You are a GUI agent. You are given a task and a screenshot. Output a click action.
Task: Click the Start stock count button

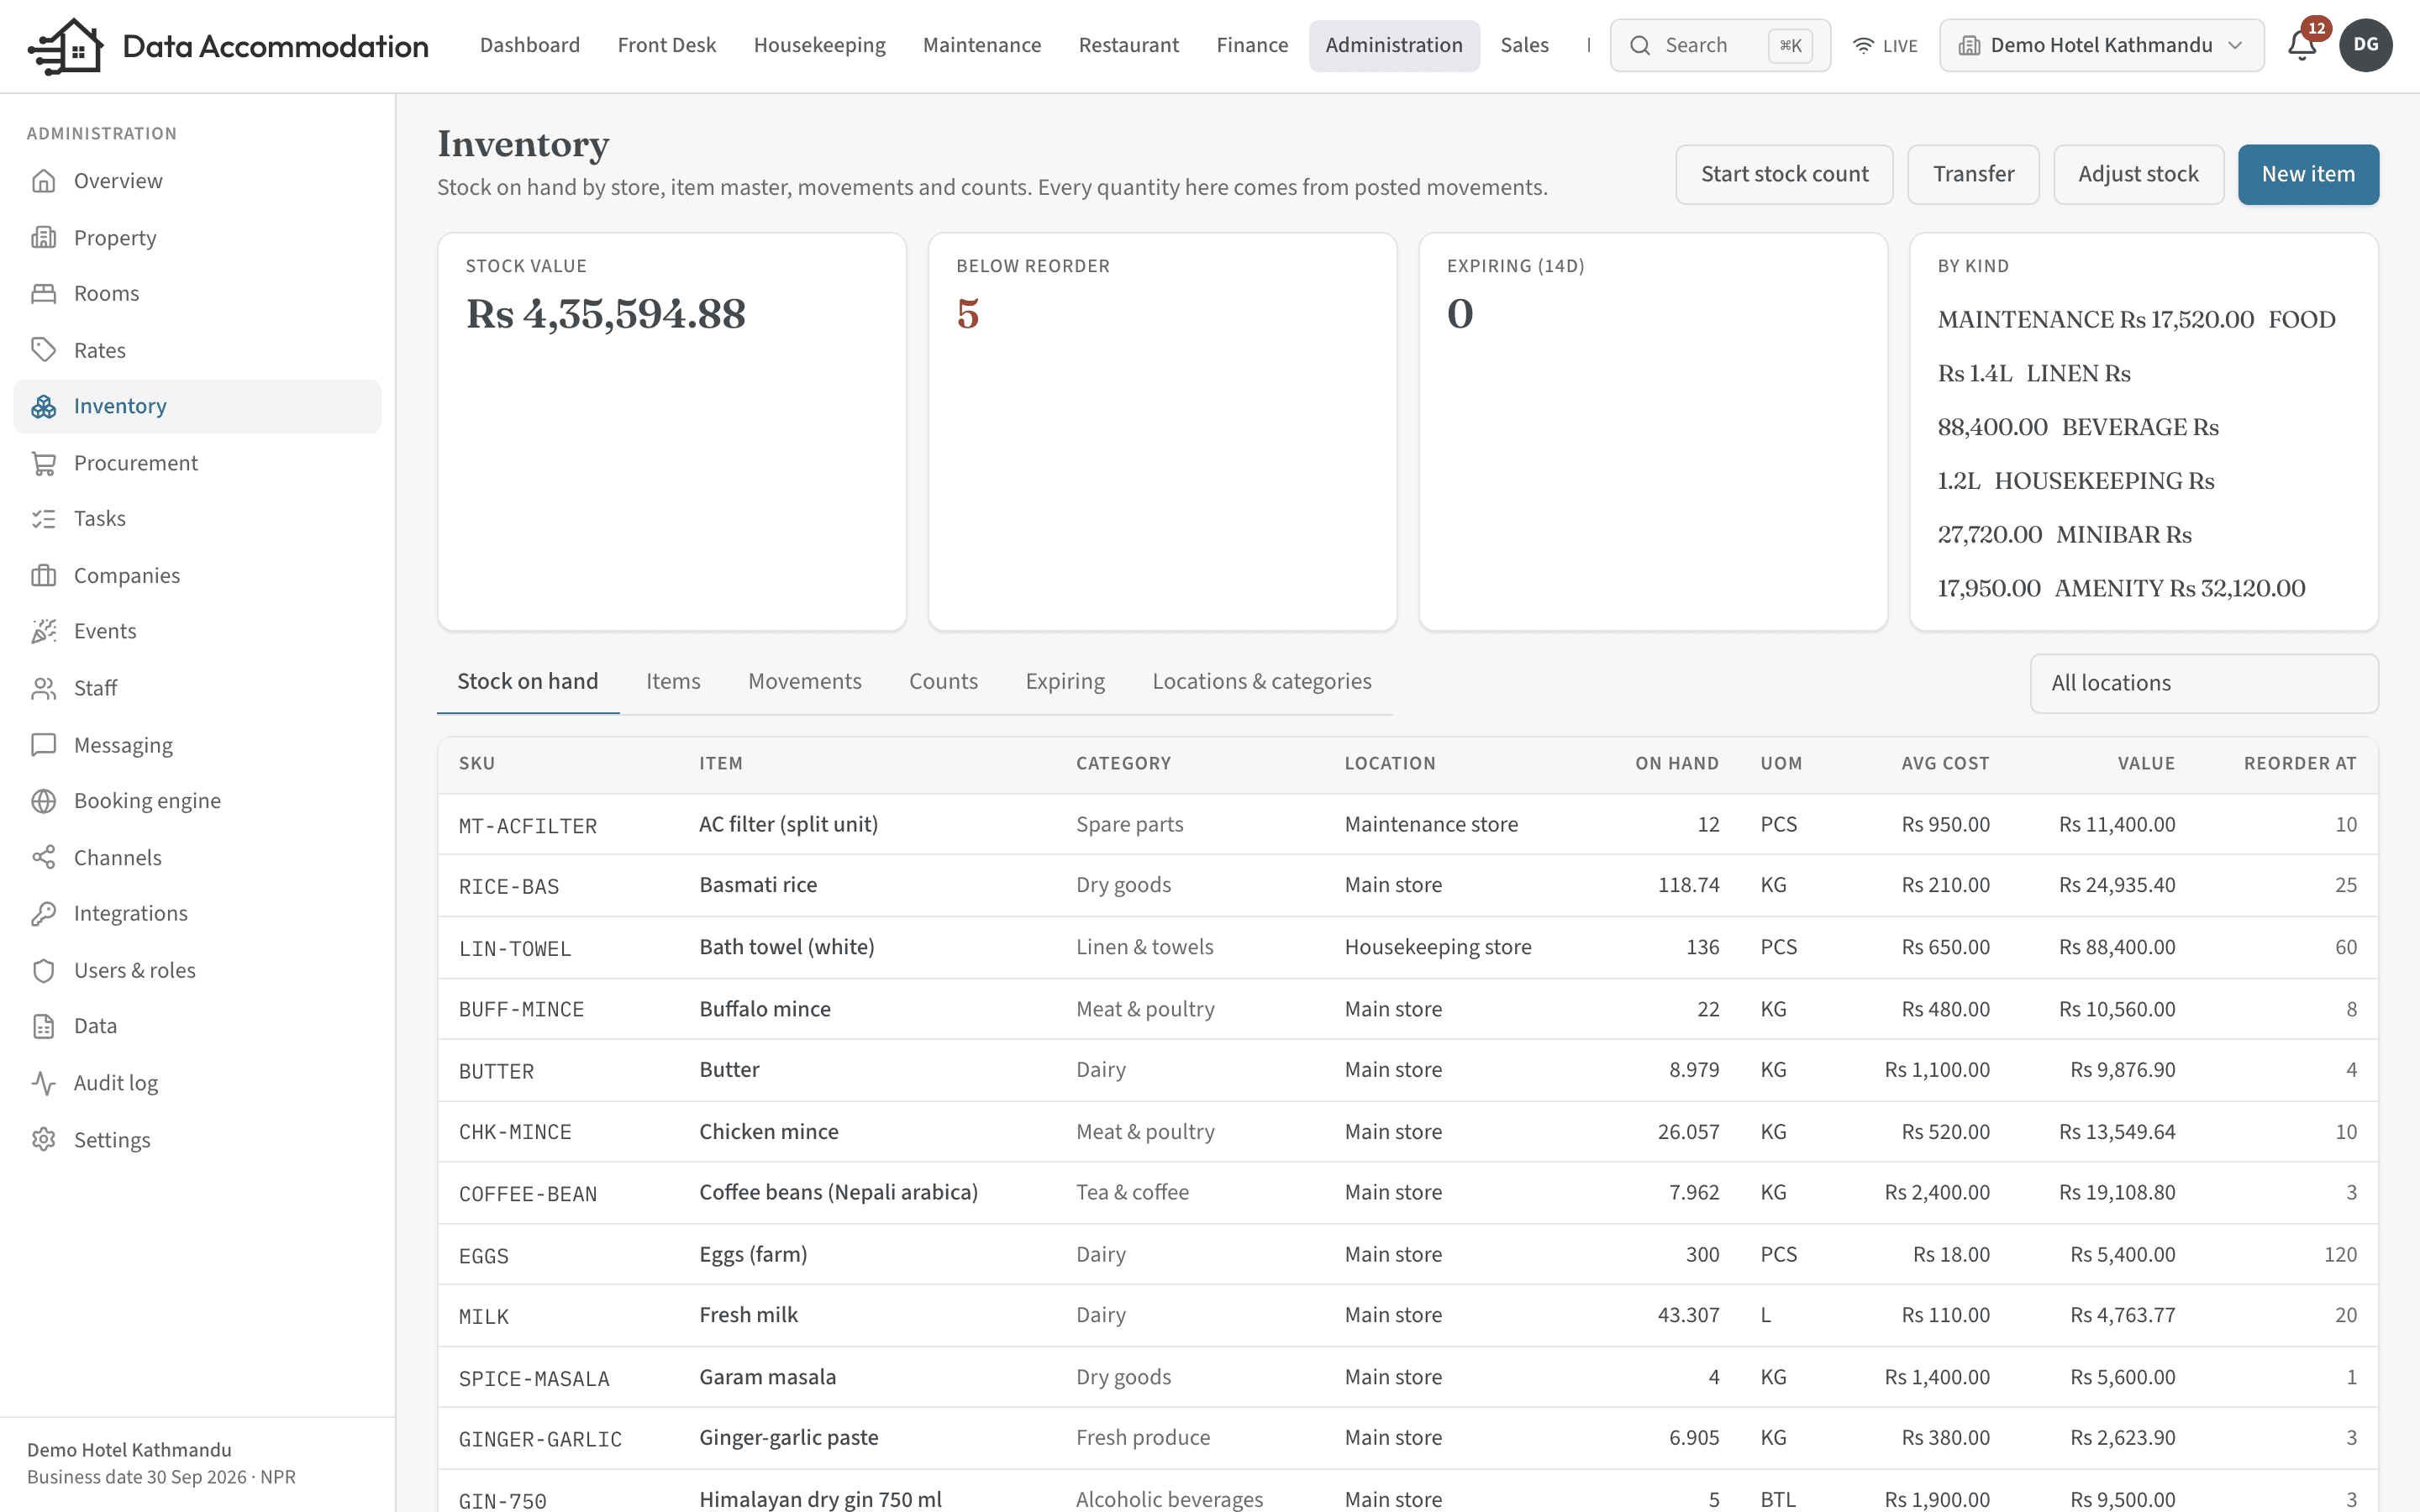pos(1784,174)
